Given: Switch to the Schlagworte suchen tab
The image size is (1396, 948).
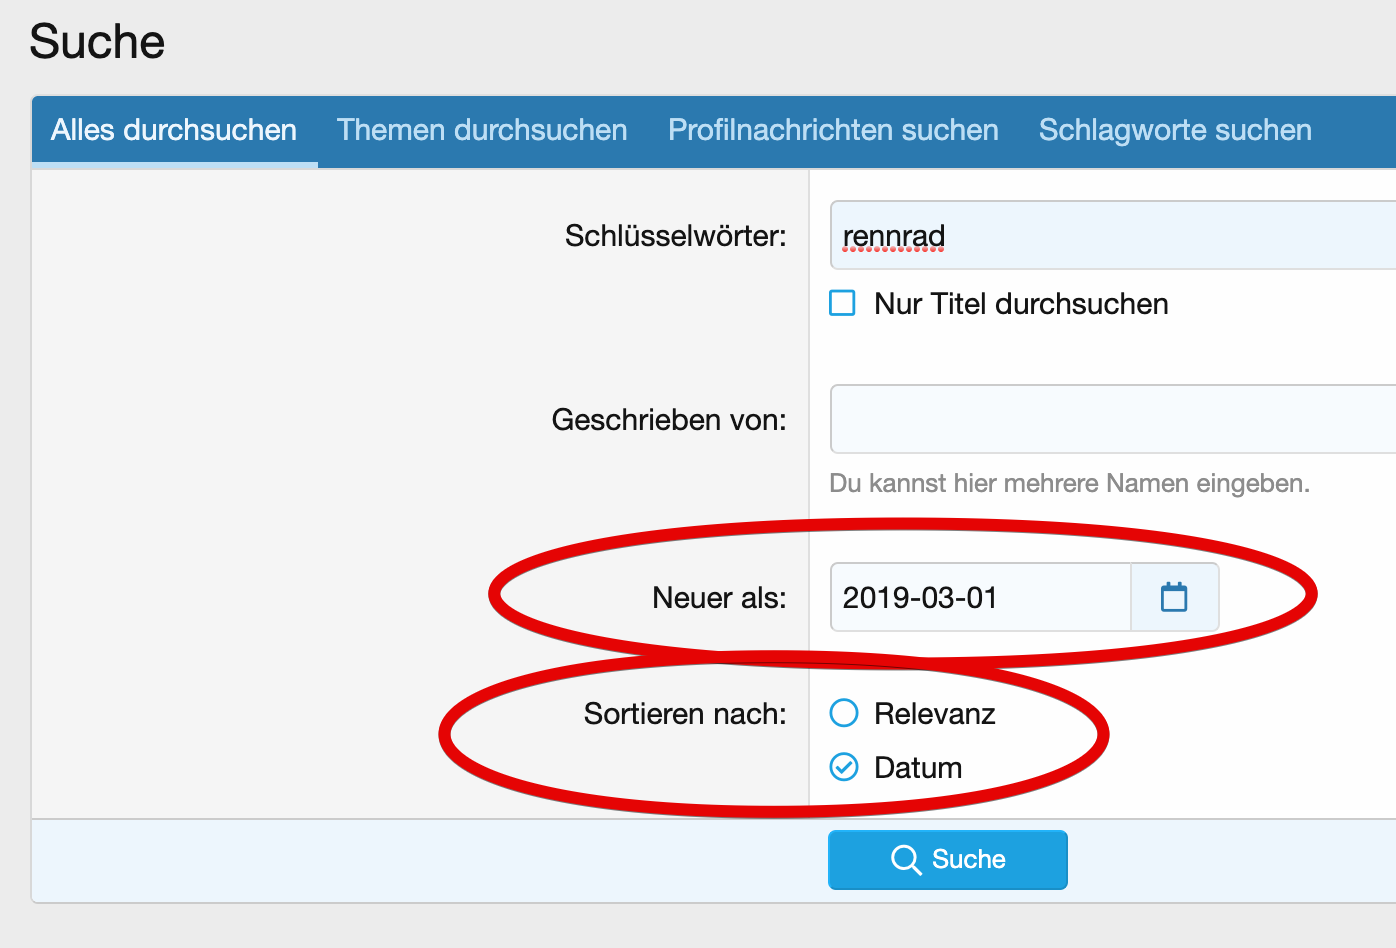Looking at the screenshot, I should (1175, 130).
